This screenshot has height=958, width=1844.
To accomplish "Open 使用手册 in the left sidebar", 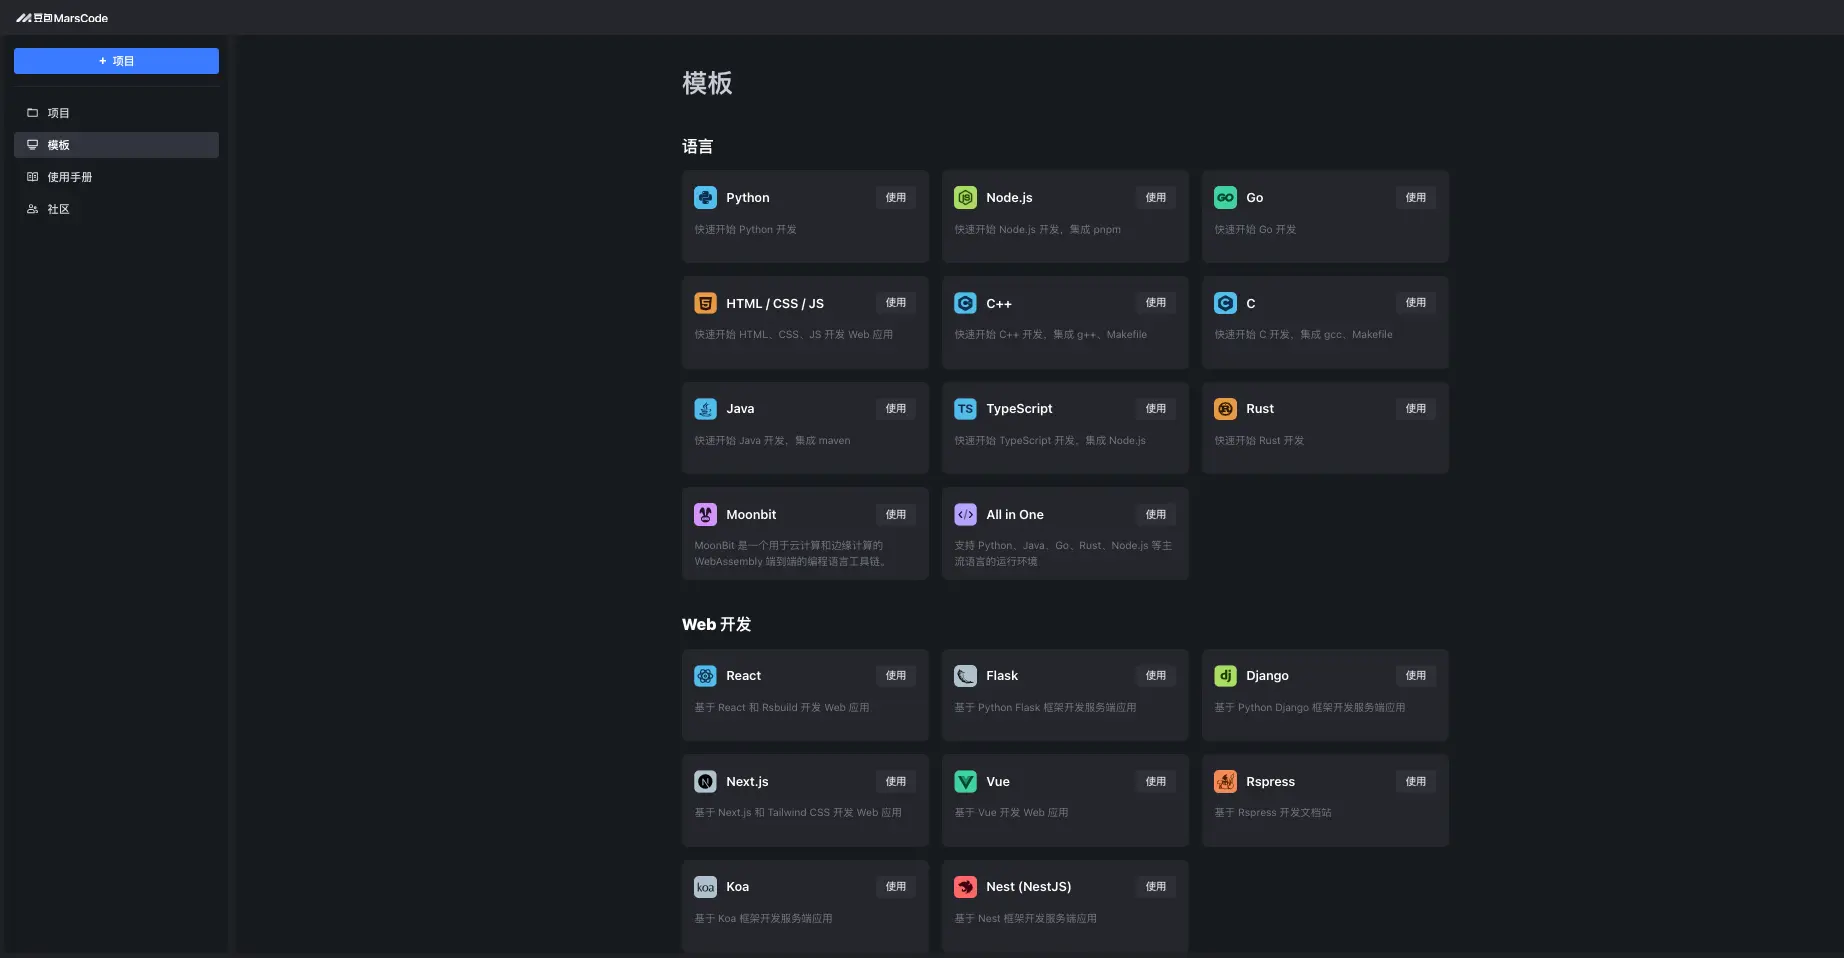I will 116,177.
